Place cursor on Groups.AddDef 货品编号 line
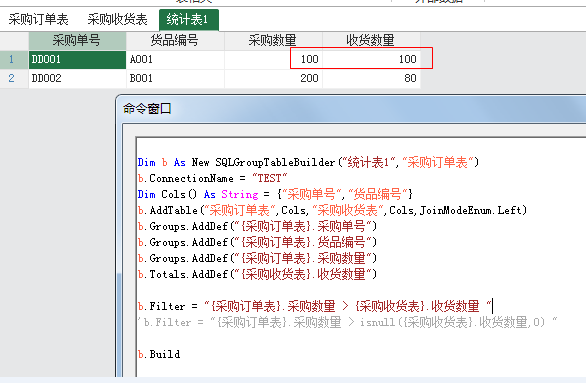Screen dimensions: 586x383 257,243
